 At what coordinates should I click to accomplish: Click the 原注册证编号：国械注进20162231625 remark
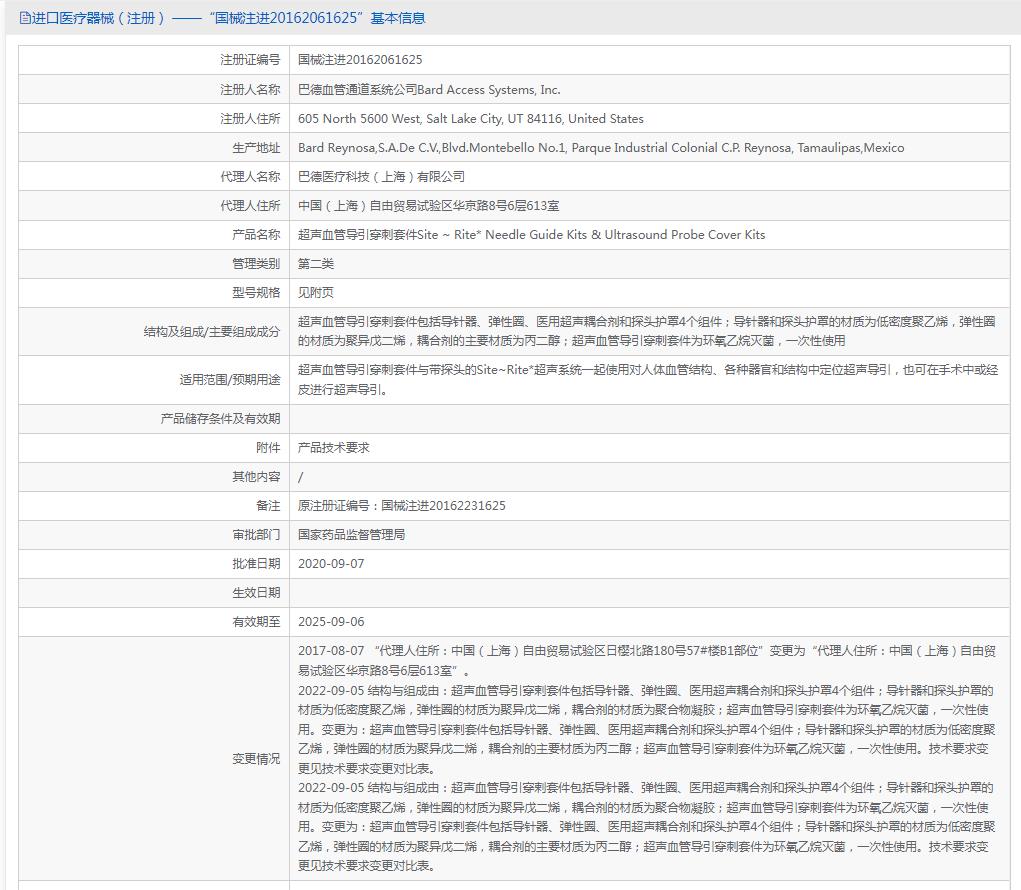(x=402, y=506)
